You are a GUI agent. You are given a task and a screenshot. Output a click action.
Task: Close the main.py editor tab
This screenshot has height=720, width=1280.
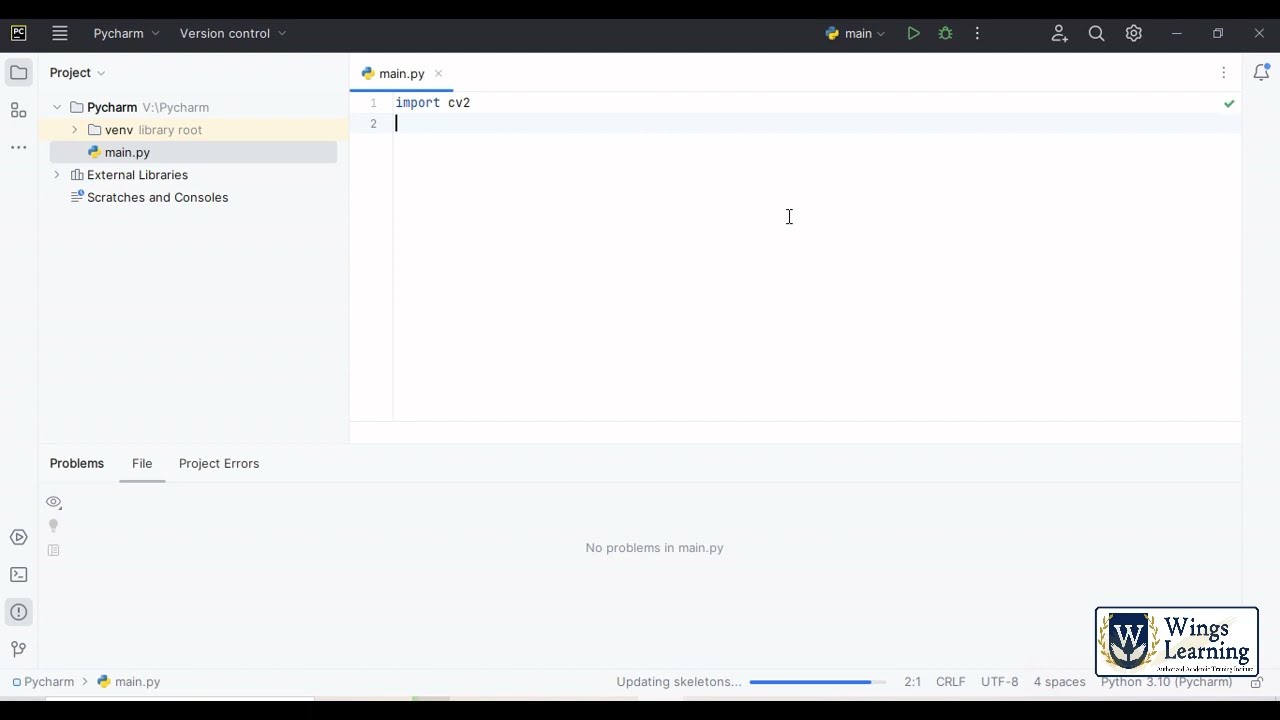[x=438, y=73]
